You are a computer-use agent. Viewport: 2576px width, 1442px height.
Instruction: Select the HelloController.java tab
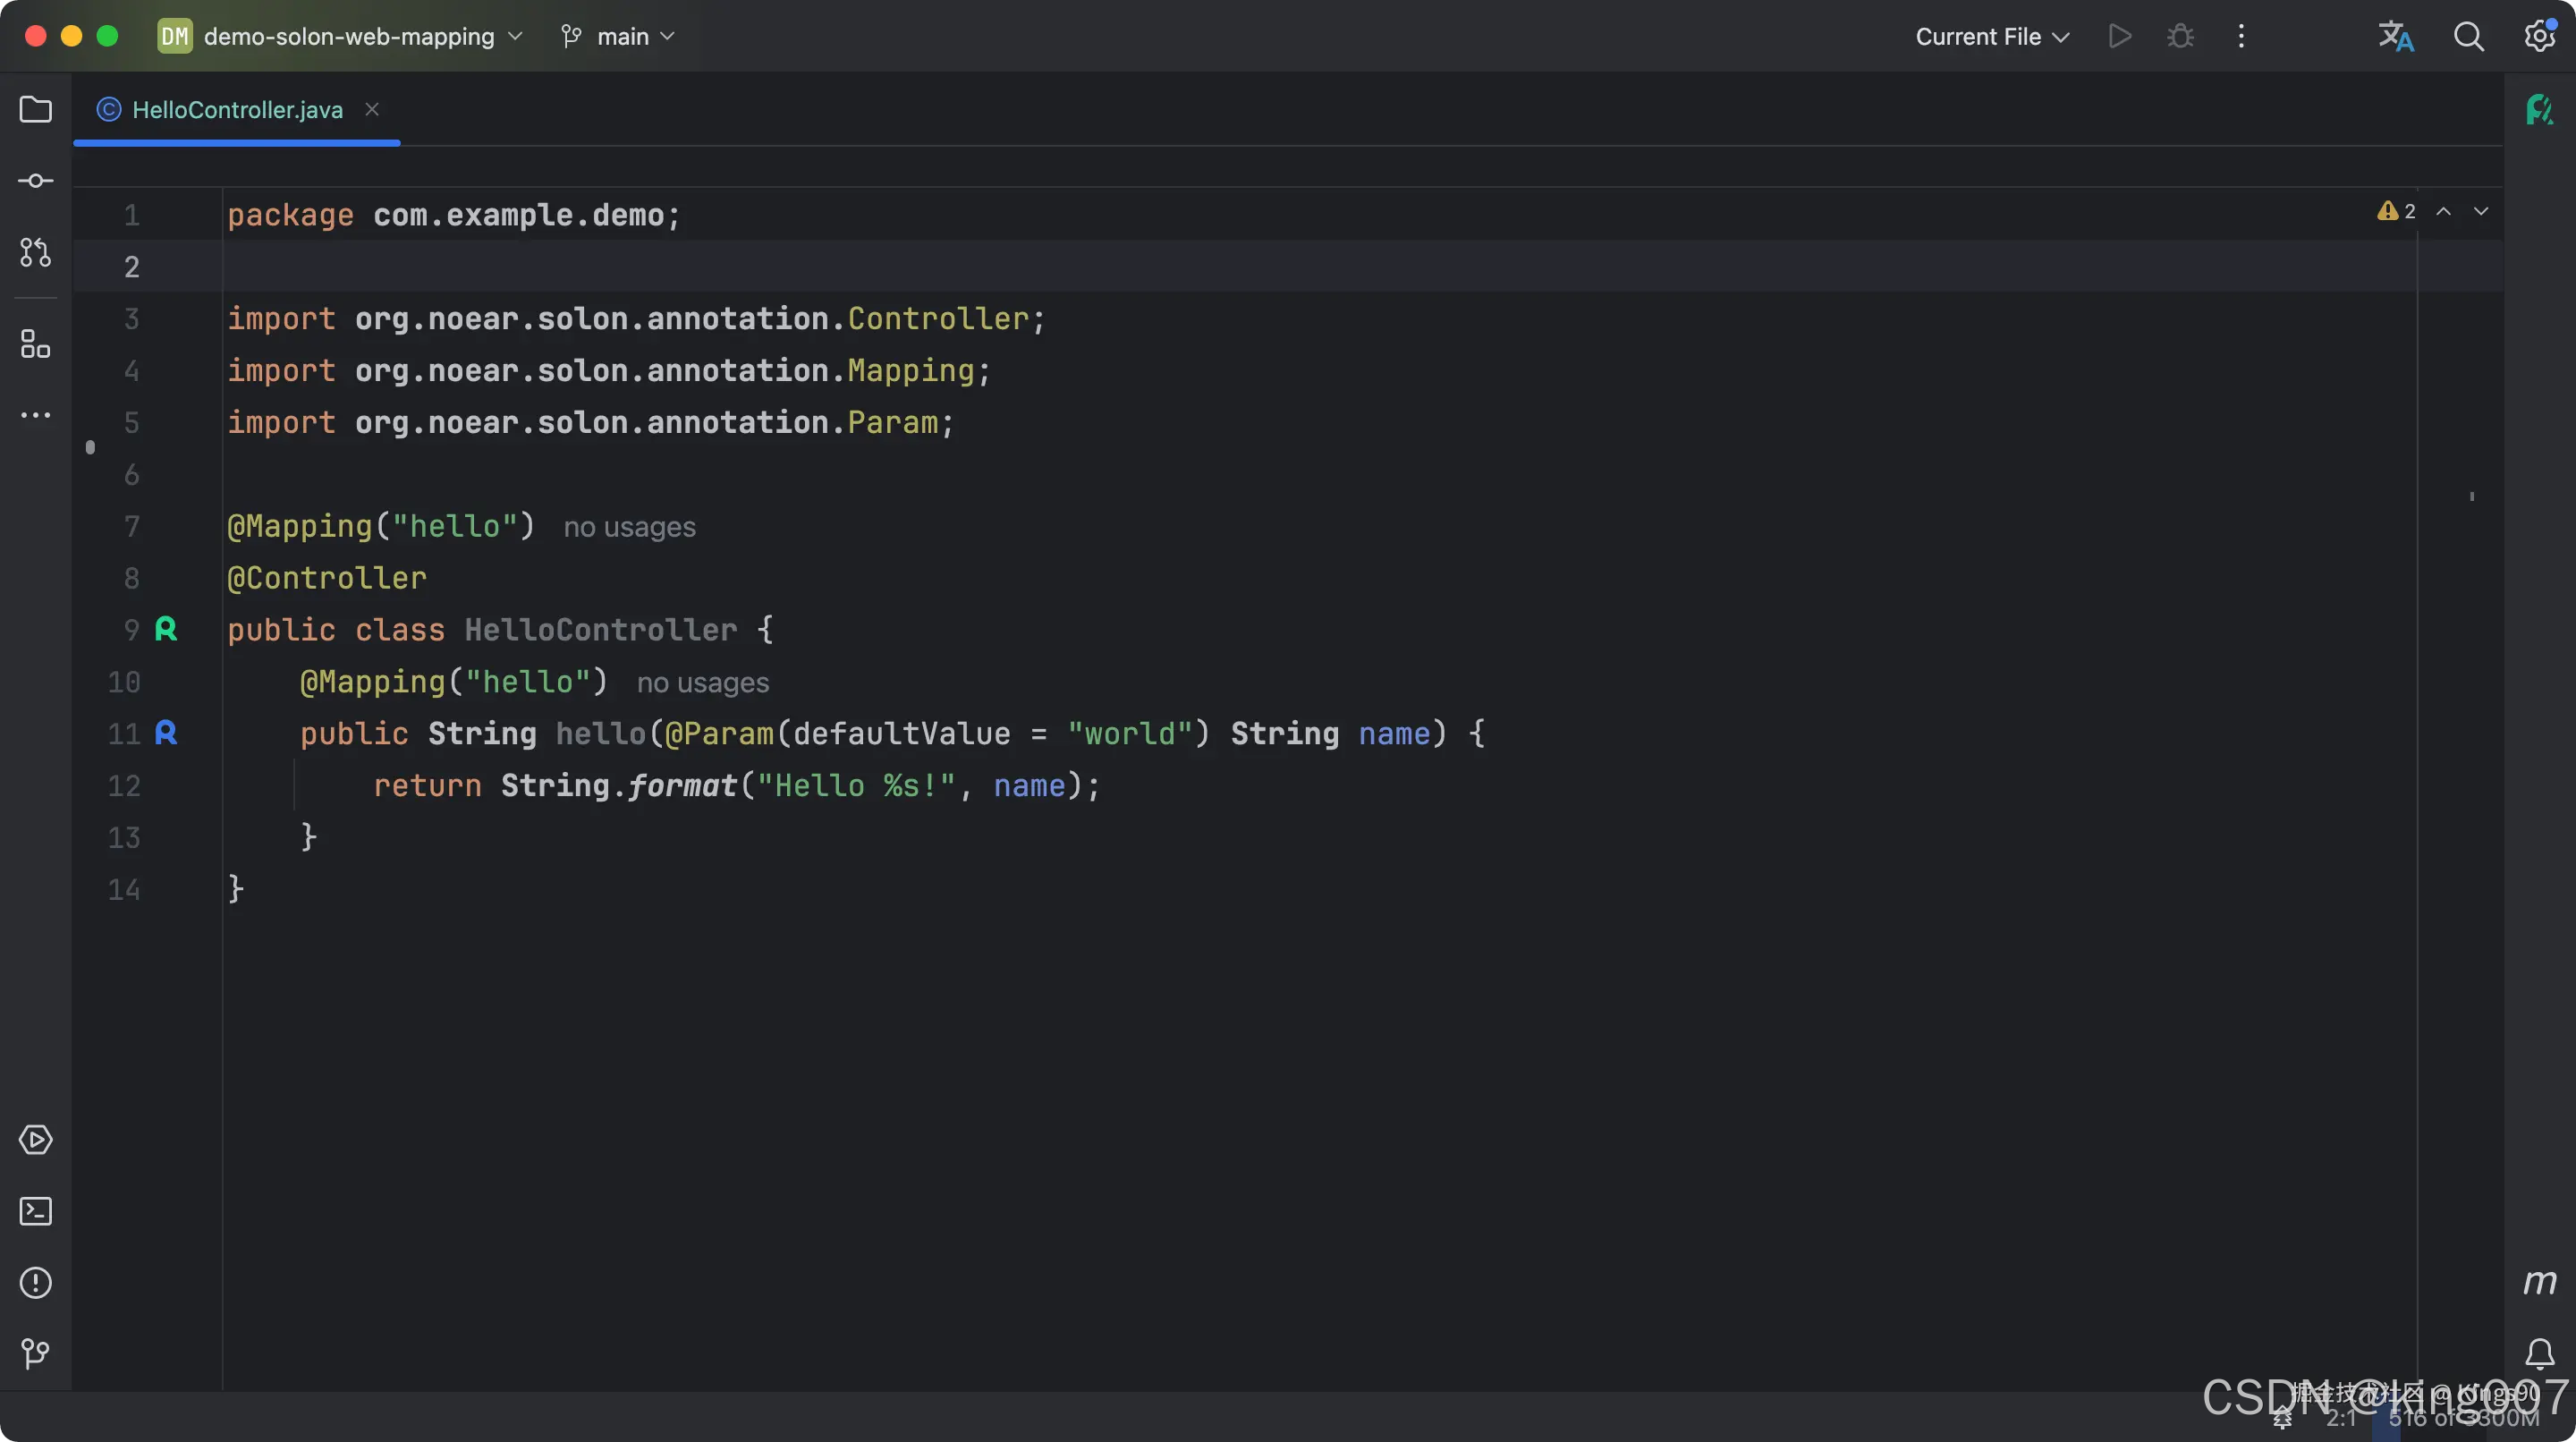coord(237,110)
